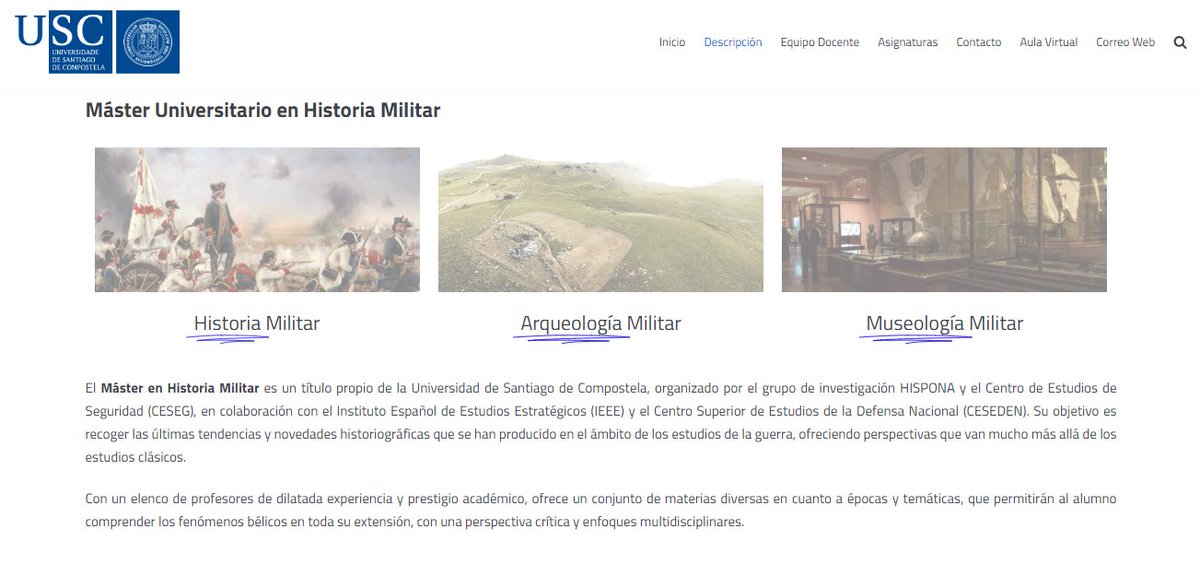Click the phrase enfoques multidisciplinares
This screenshot has height=564, width=1200.
click(x=662, y=522)
